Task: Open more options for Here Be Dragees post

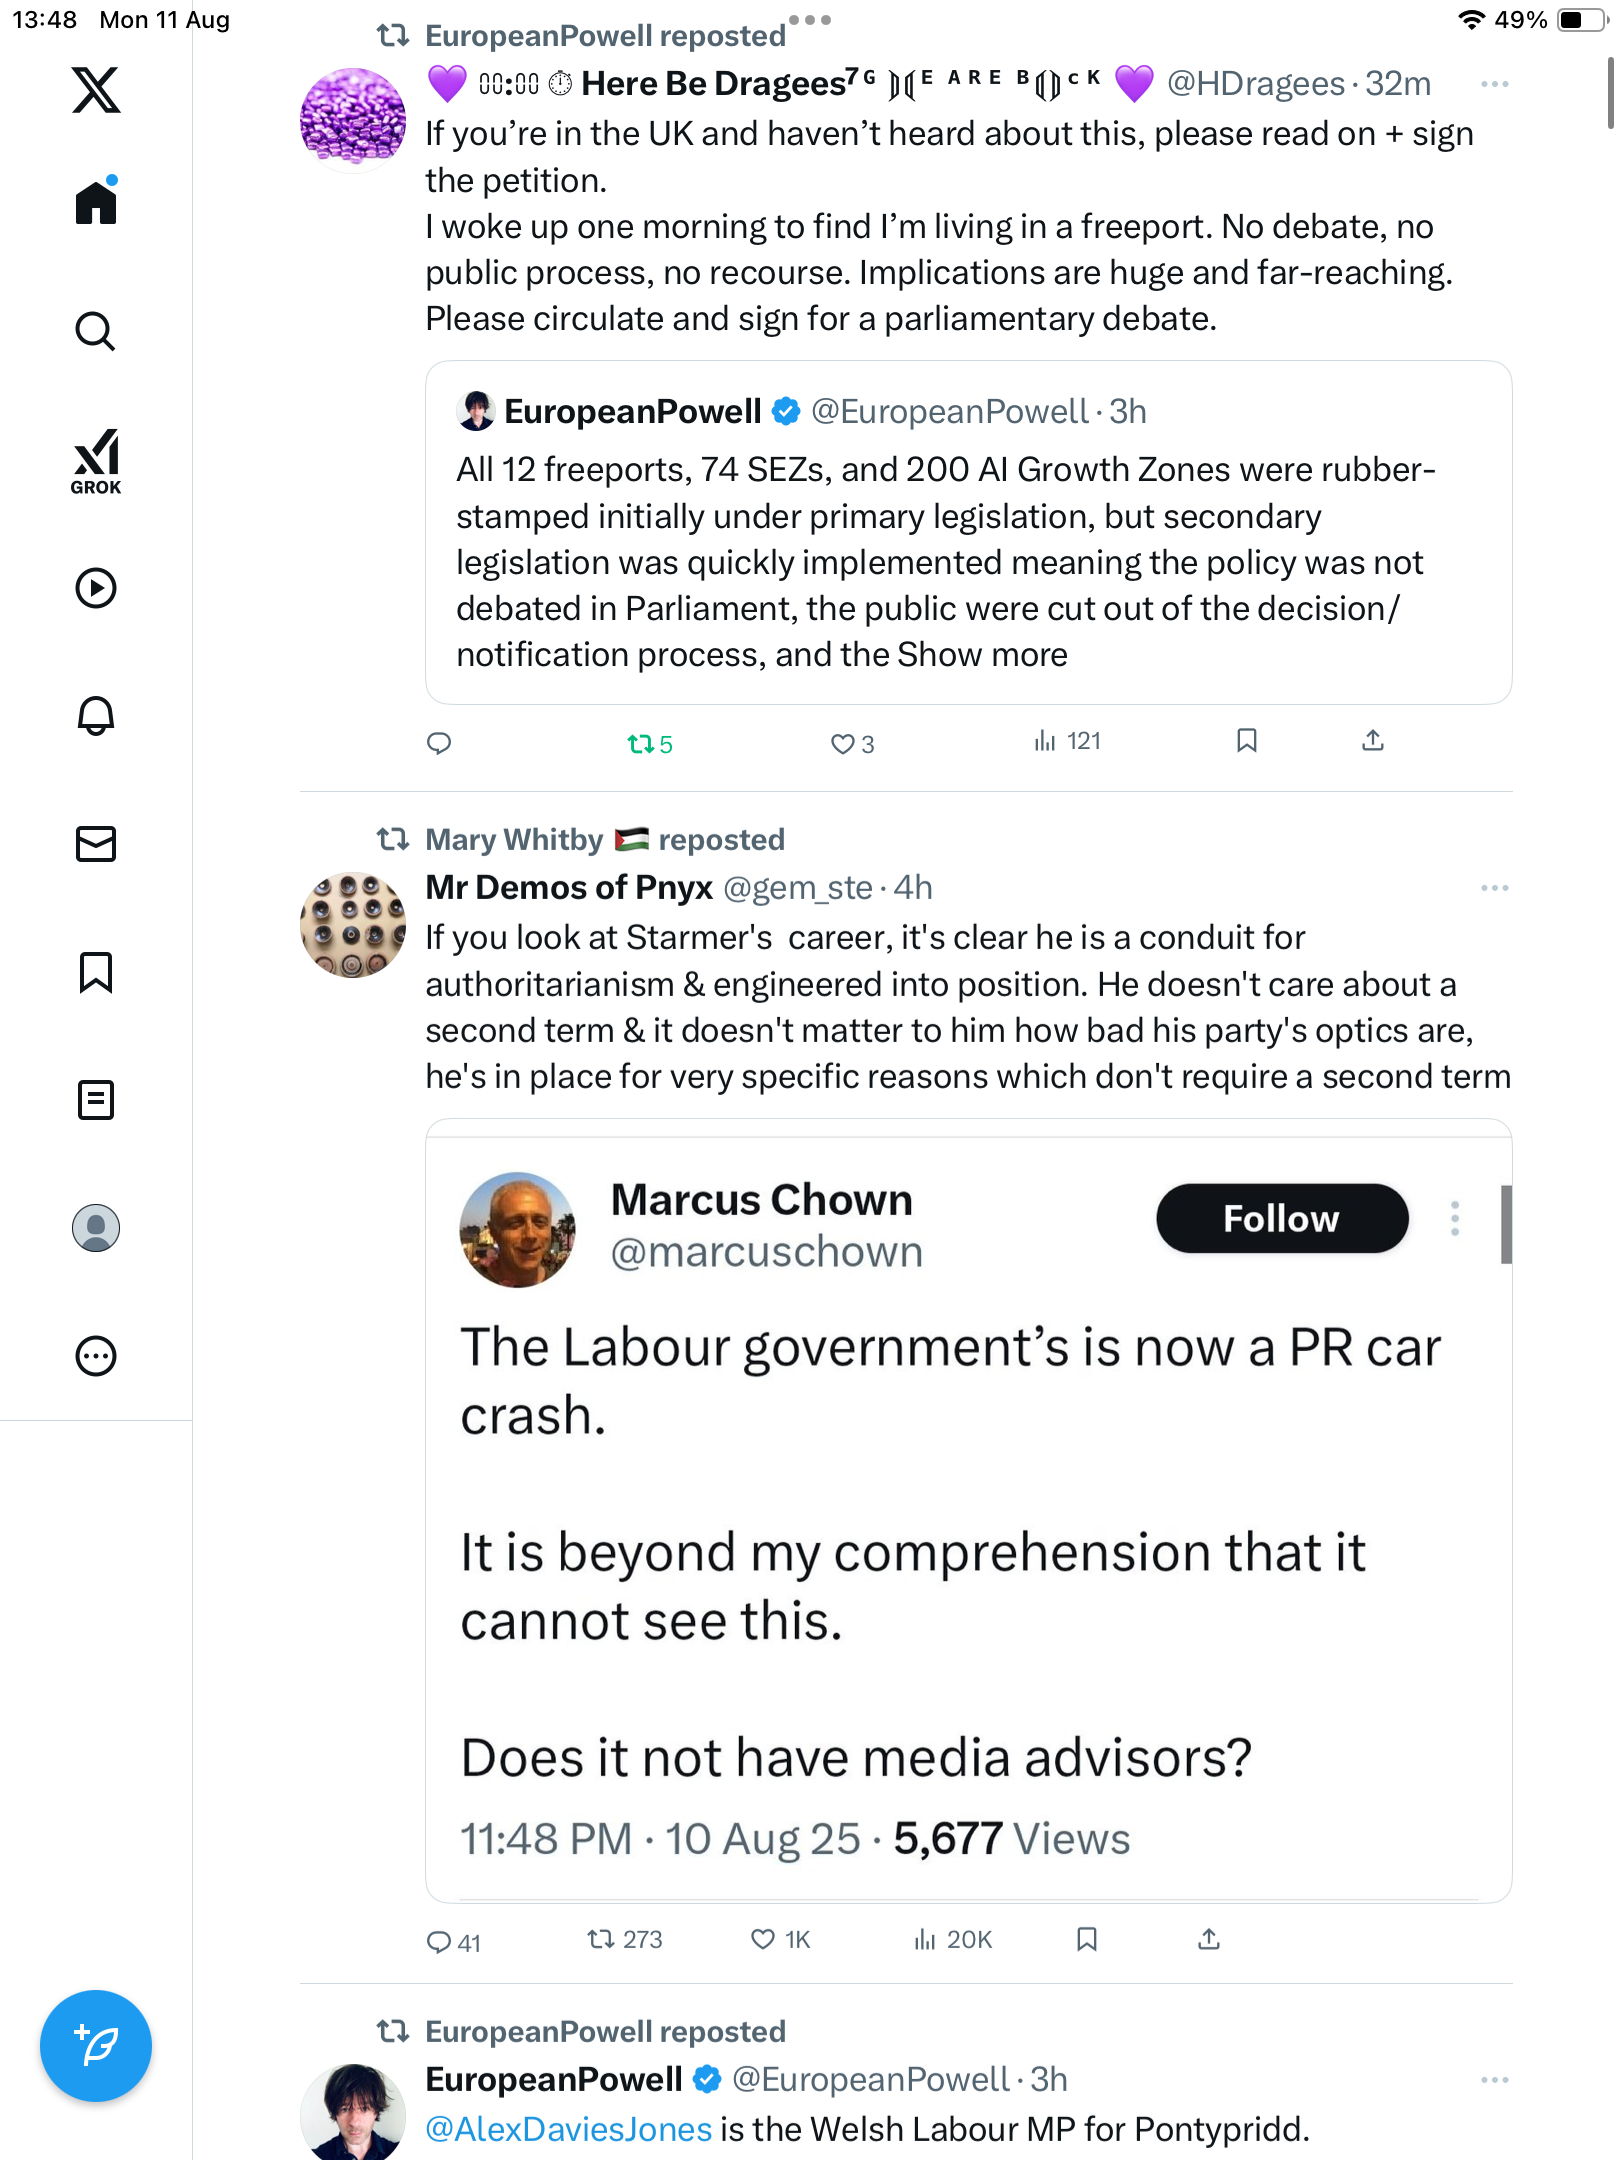Action: point(1494,84)
